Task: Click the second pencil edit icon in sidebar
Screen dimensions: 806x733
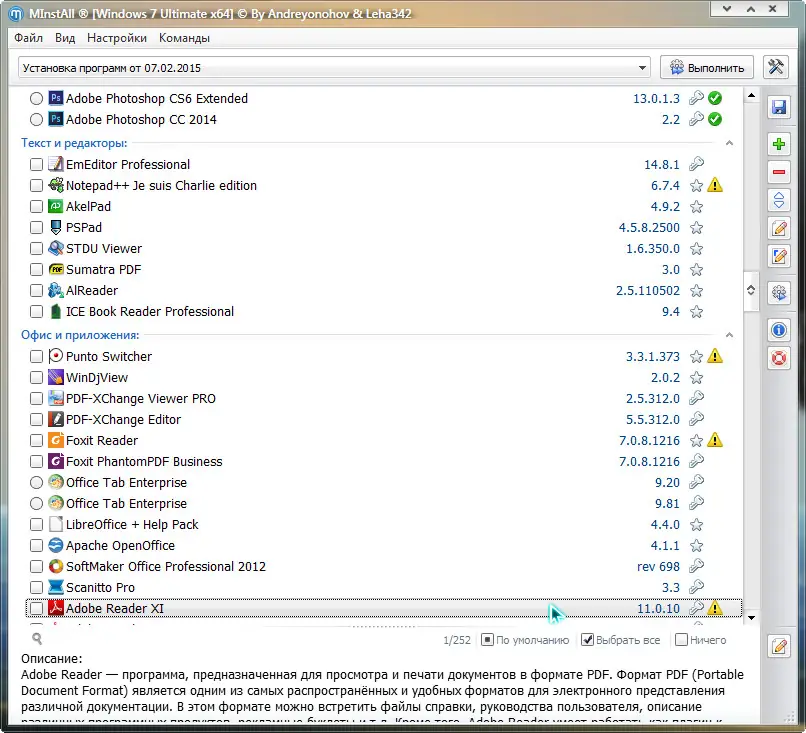Action: tap(779, 256)
